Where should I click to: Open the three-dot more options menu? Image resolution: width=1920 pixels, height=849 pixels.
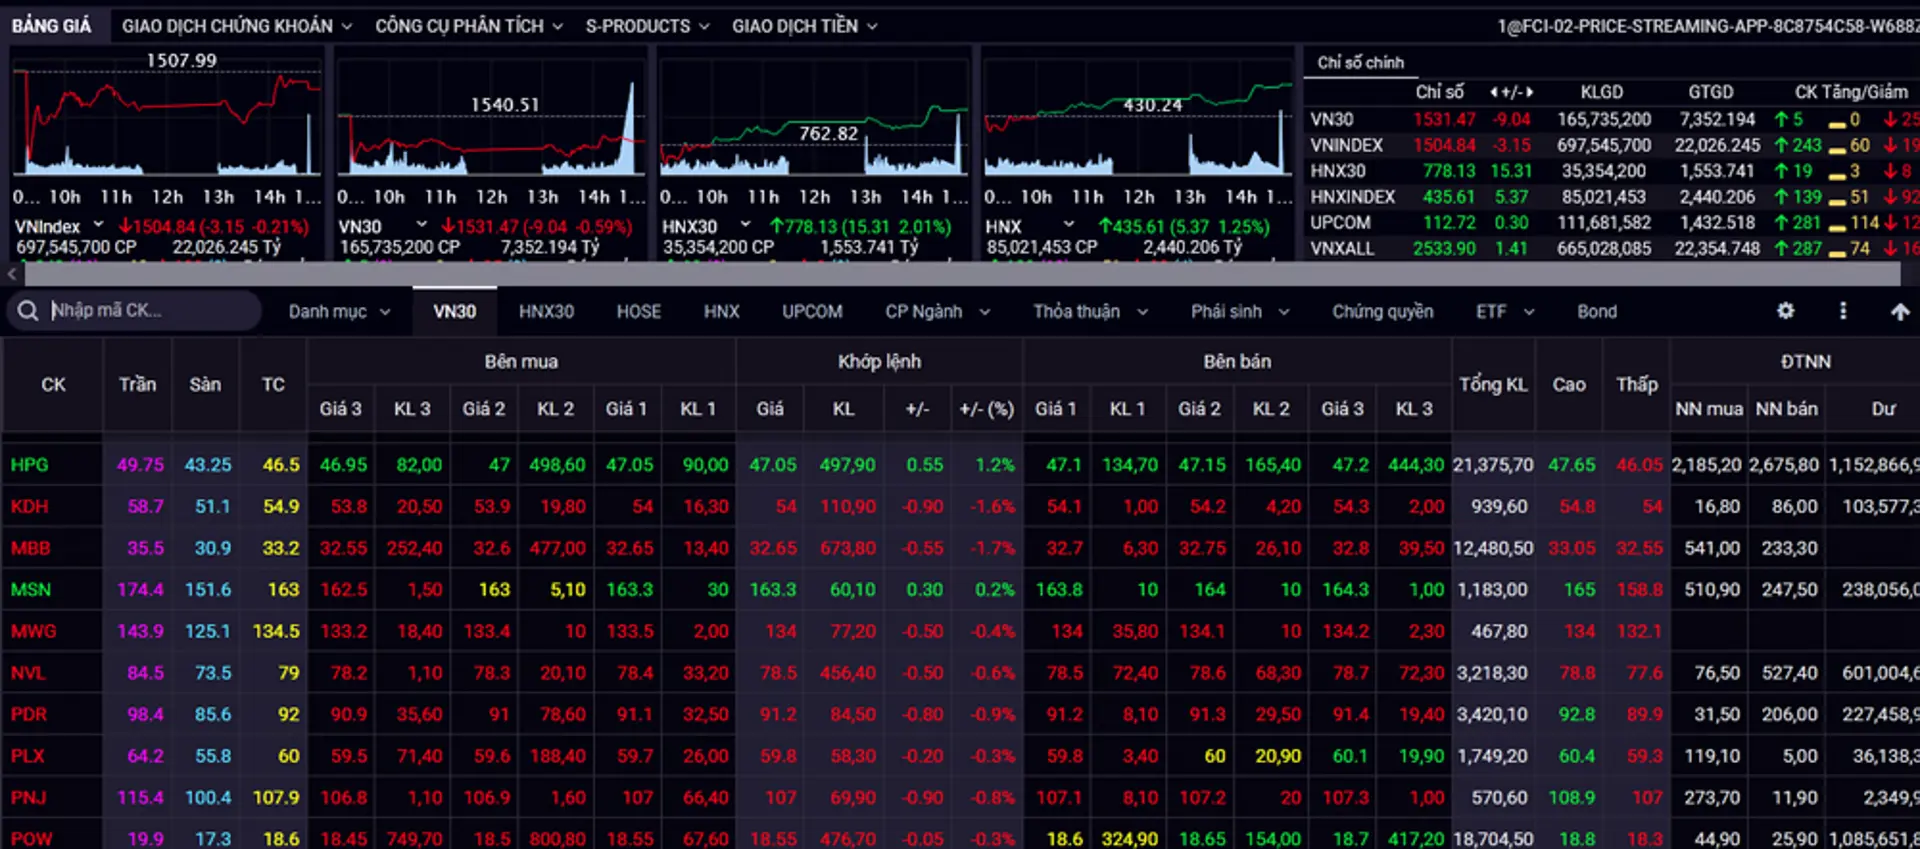[1843, 311]
